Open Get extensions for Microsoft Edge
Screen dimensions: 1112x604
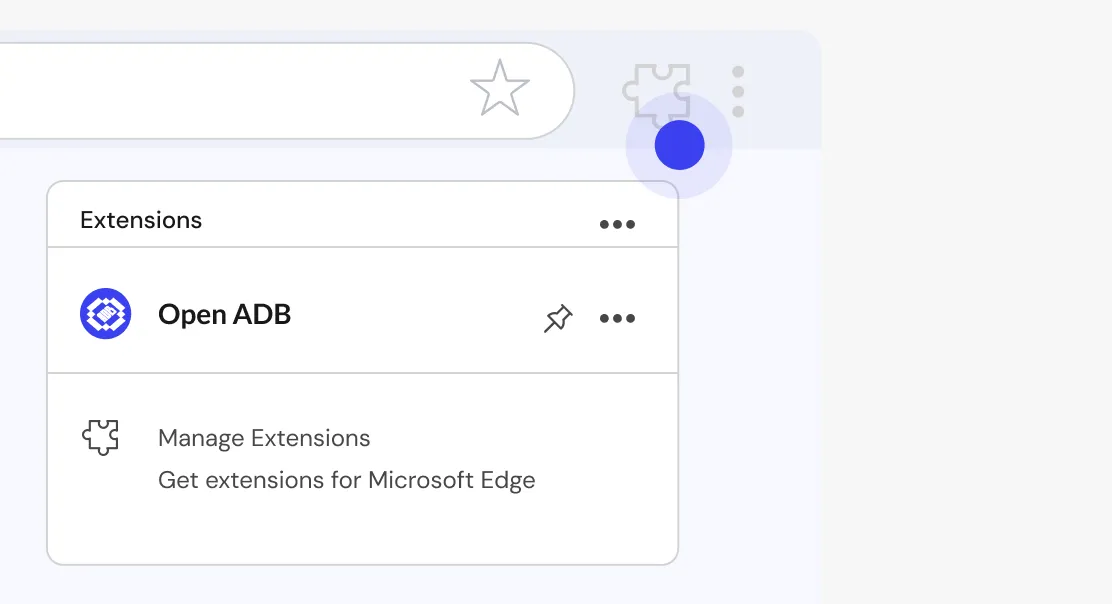(346, 480)
